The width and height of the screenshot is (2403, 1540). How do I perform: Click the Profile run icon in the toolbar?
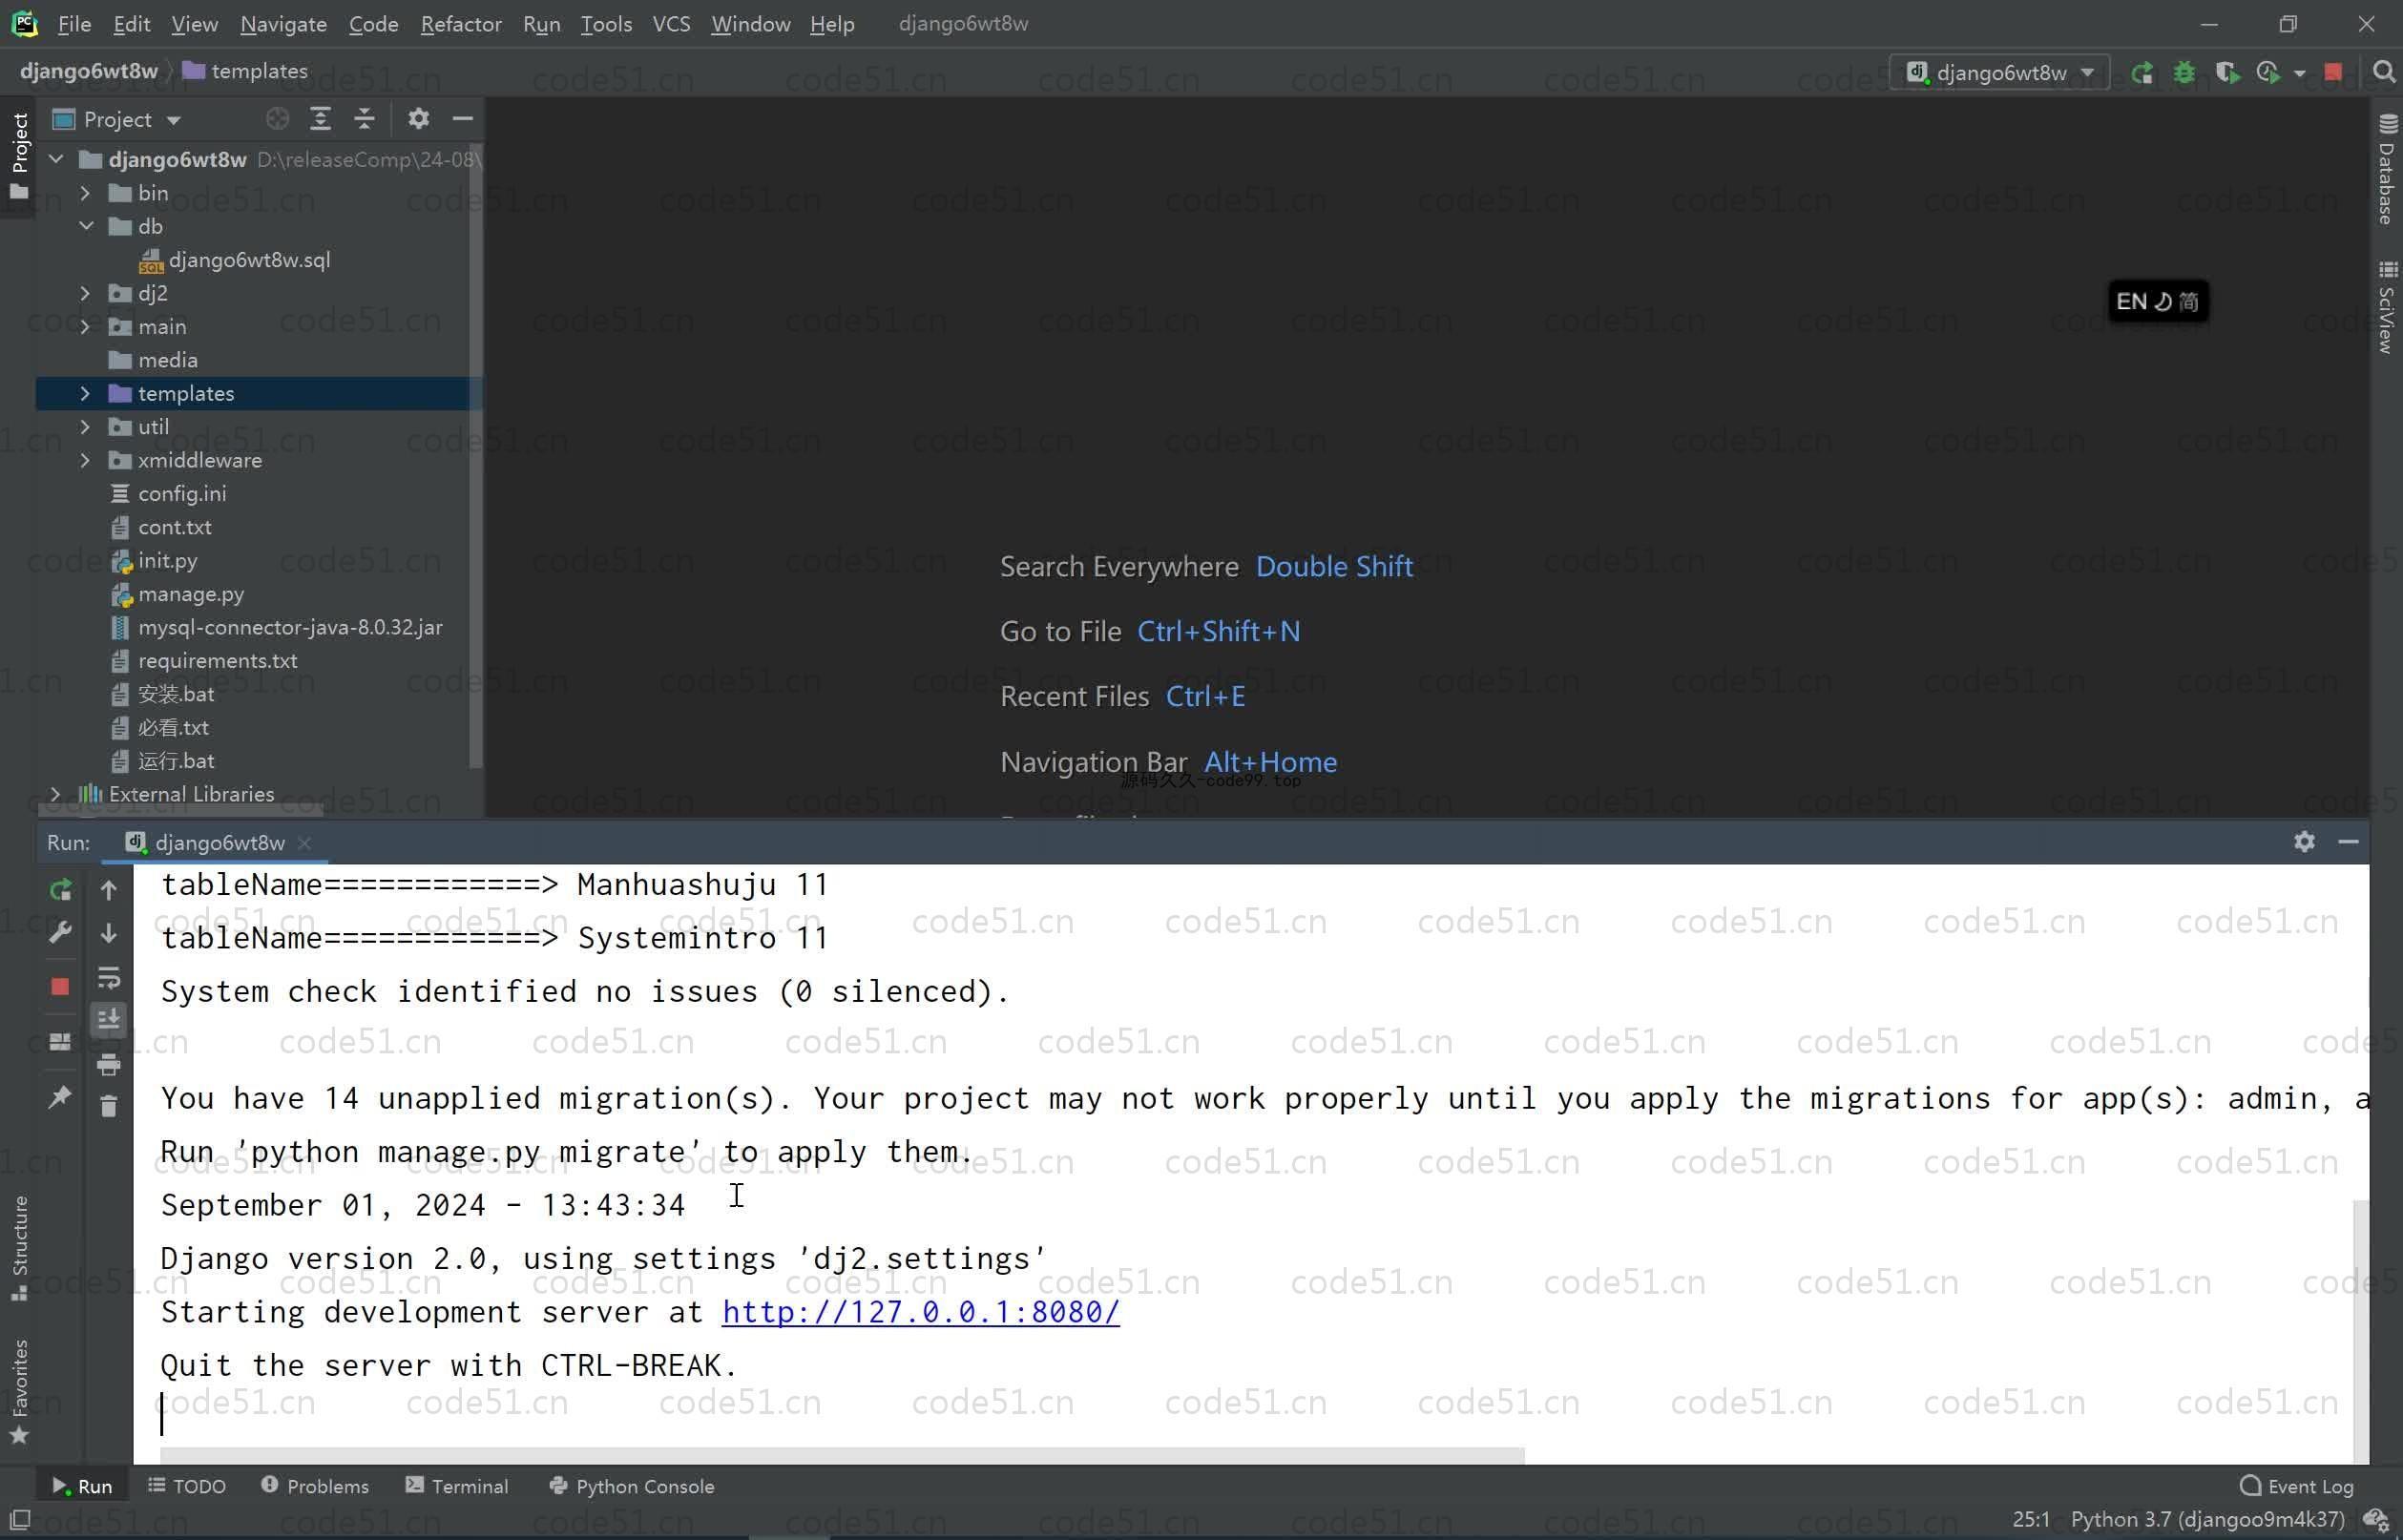[2268, 73]
